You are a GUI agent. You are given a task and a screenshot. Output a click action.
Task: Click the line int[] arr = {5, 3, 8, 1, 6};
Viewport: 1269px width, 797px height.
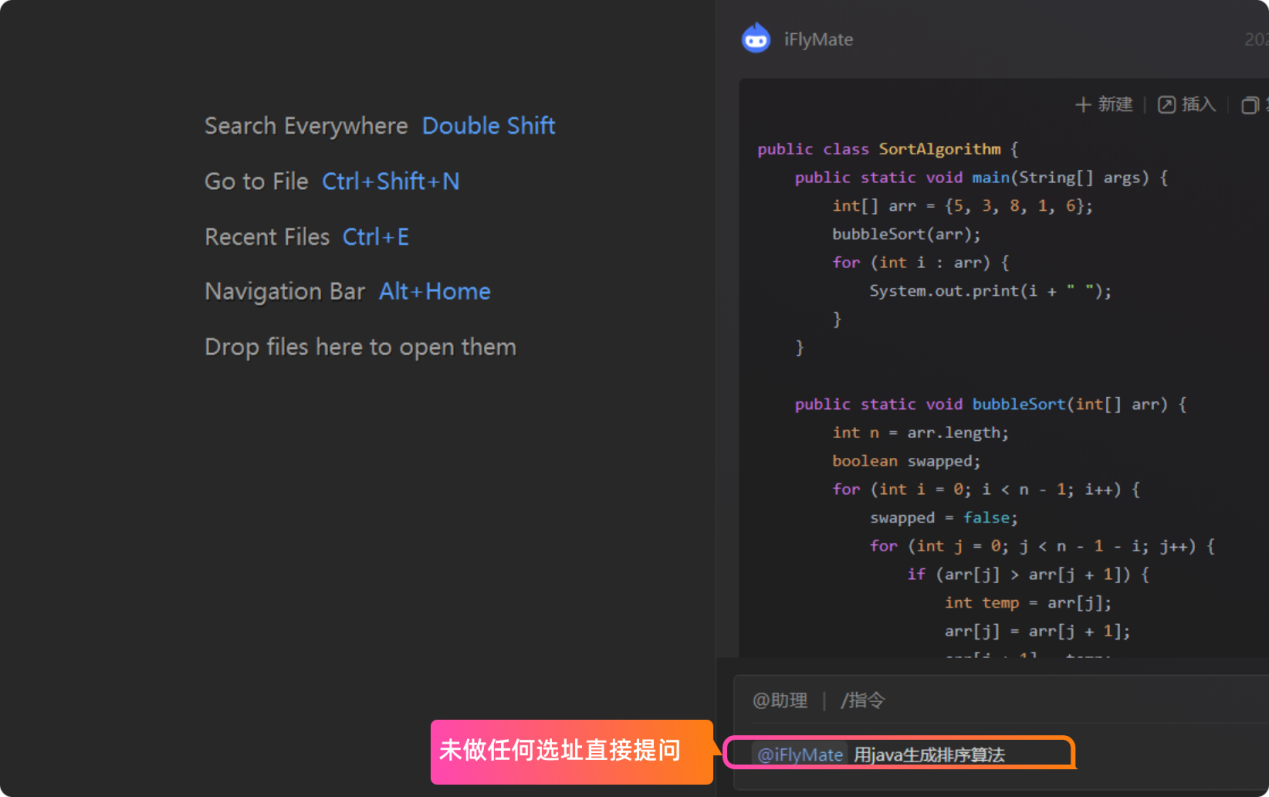pyautogui.click(x=963, y=206)
